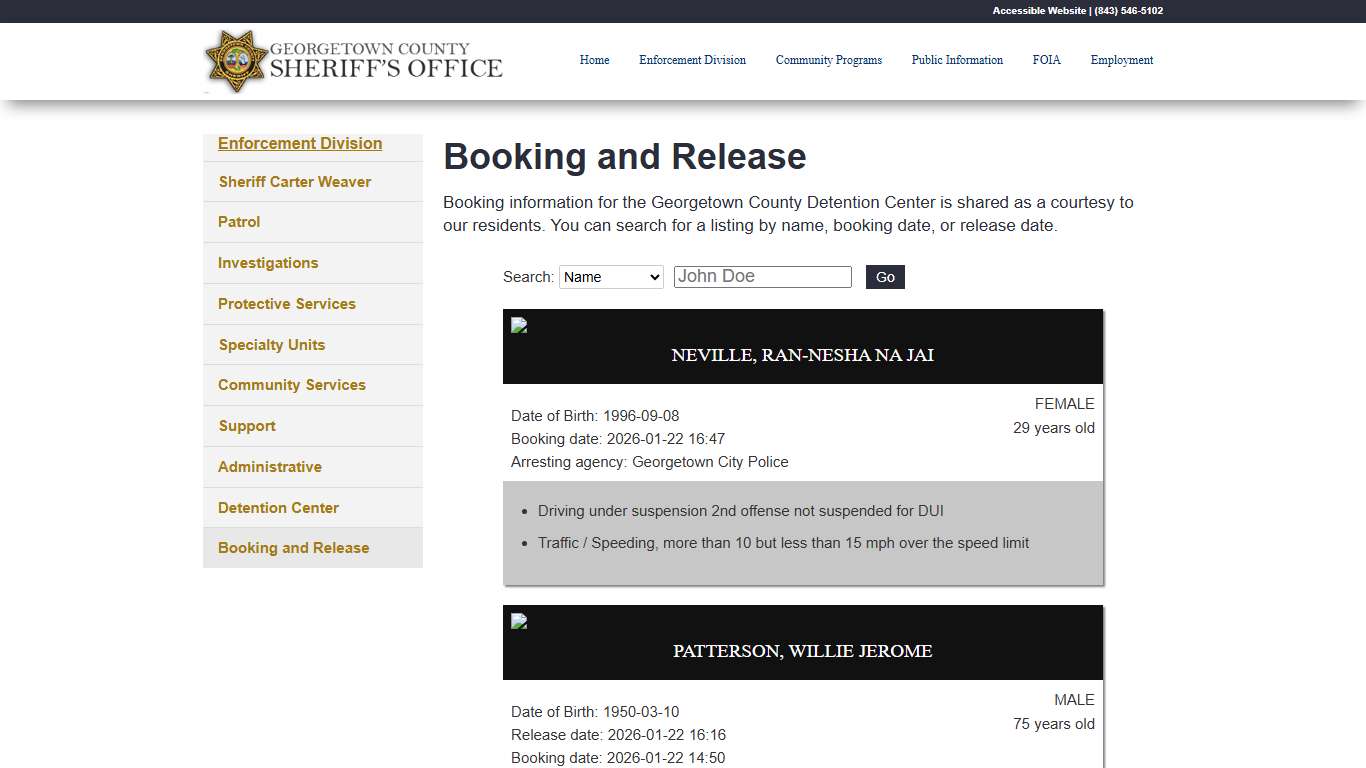
Task: Open the Community Programs menu
Action: (x=829, y=60)
